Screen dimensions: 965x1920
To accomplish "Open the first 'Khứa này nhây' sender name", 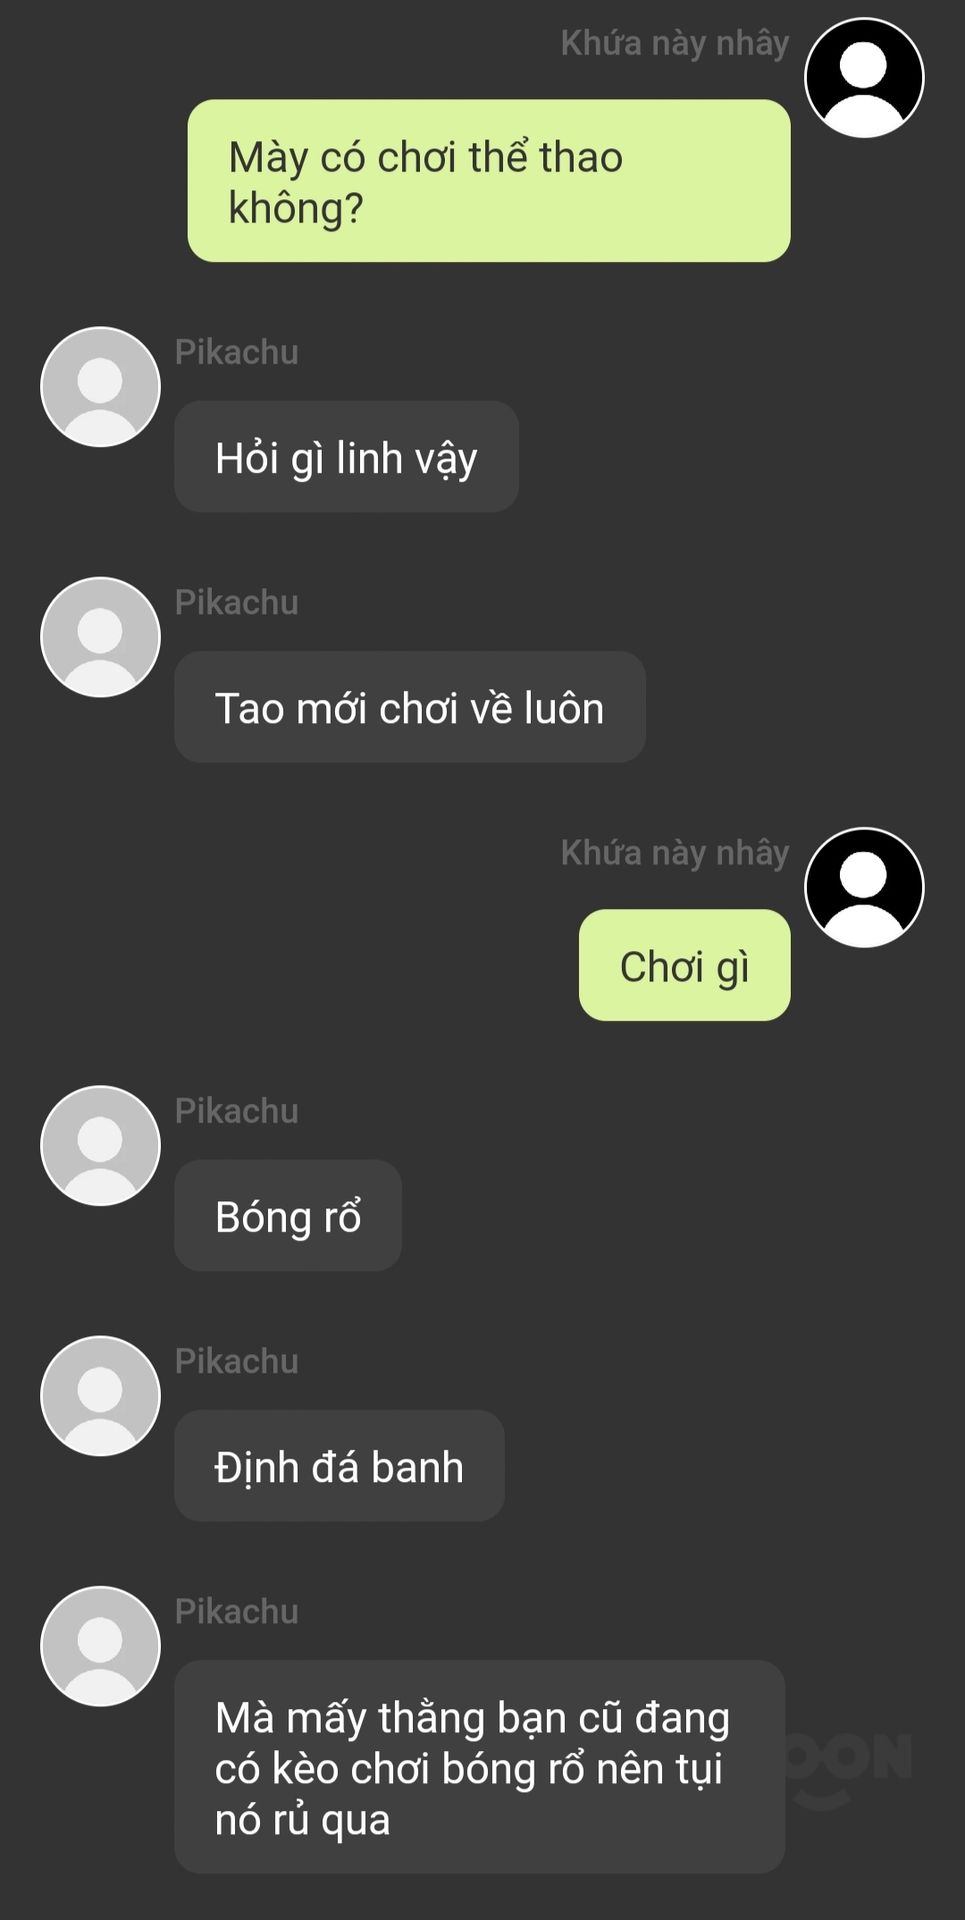I will point(675,44).
